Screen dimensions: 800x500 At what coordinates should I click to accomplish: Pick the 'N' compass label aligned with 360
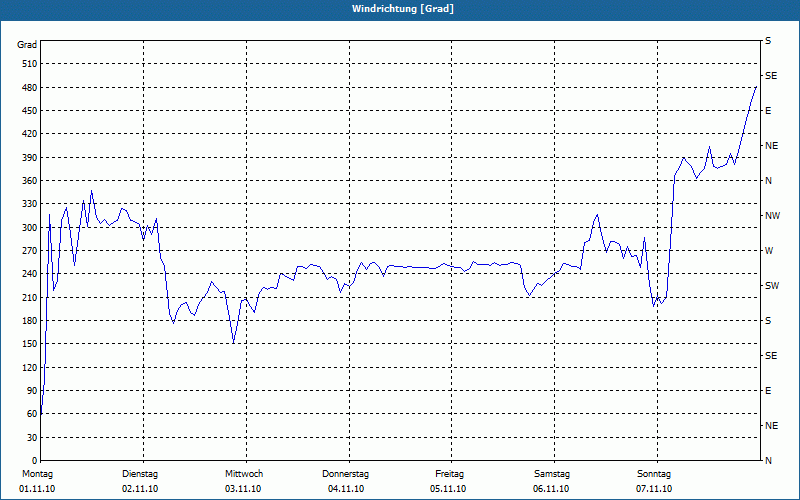tap(769, 181)
